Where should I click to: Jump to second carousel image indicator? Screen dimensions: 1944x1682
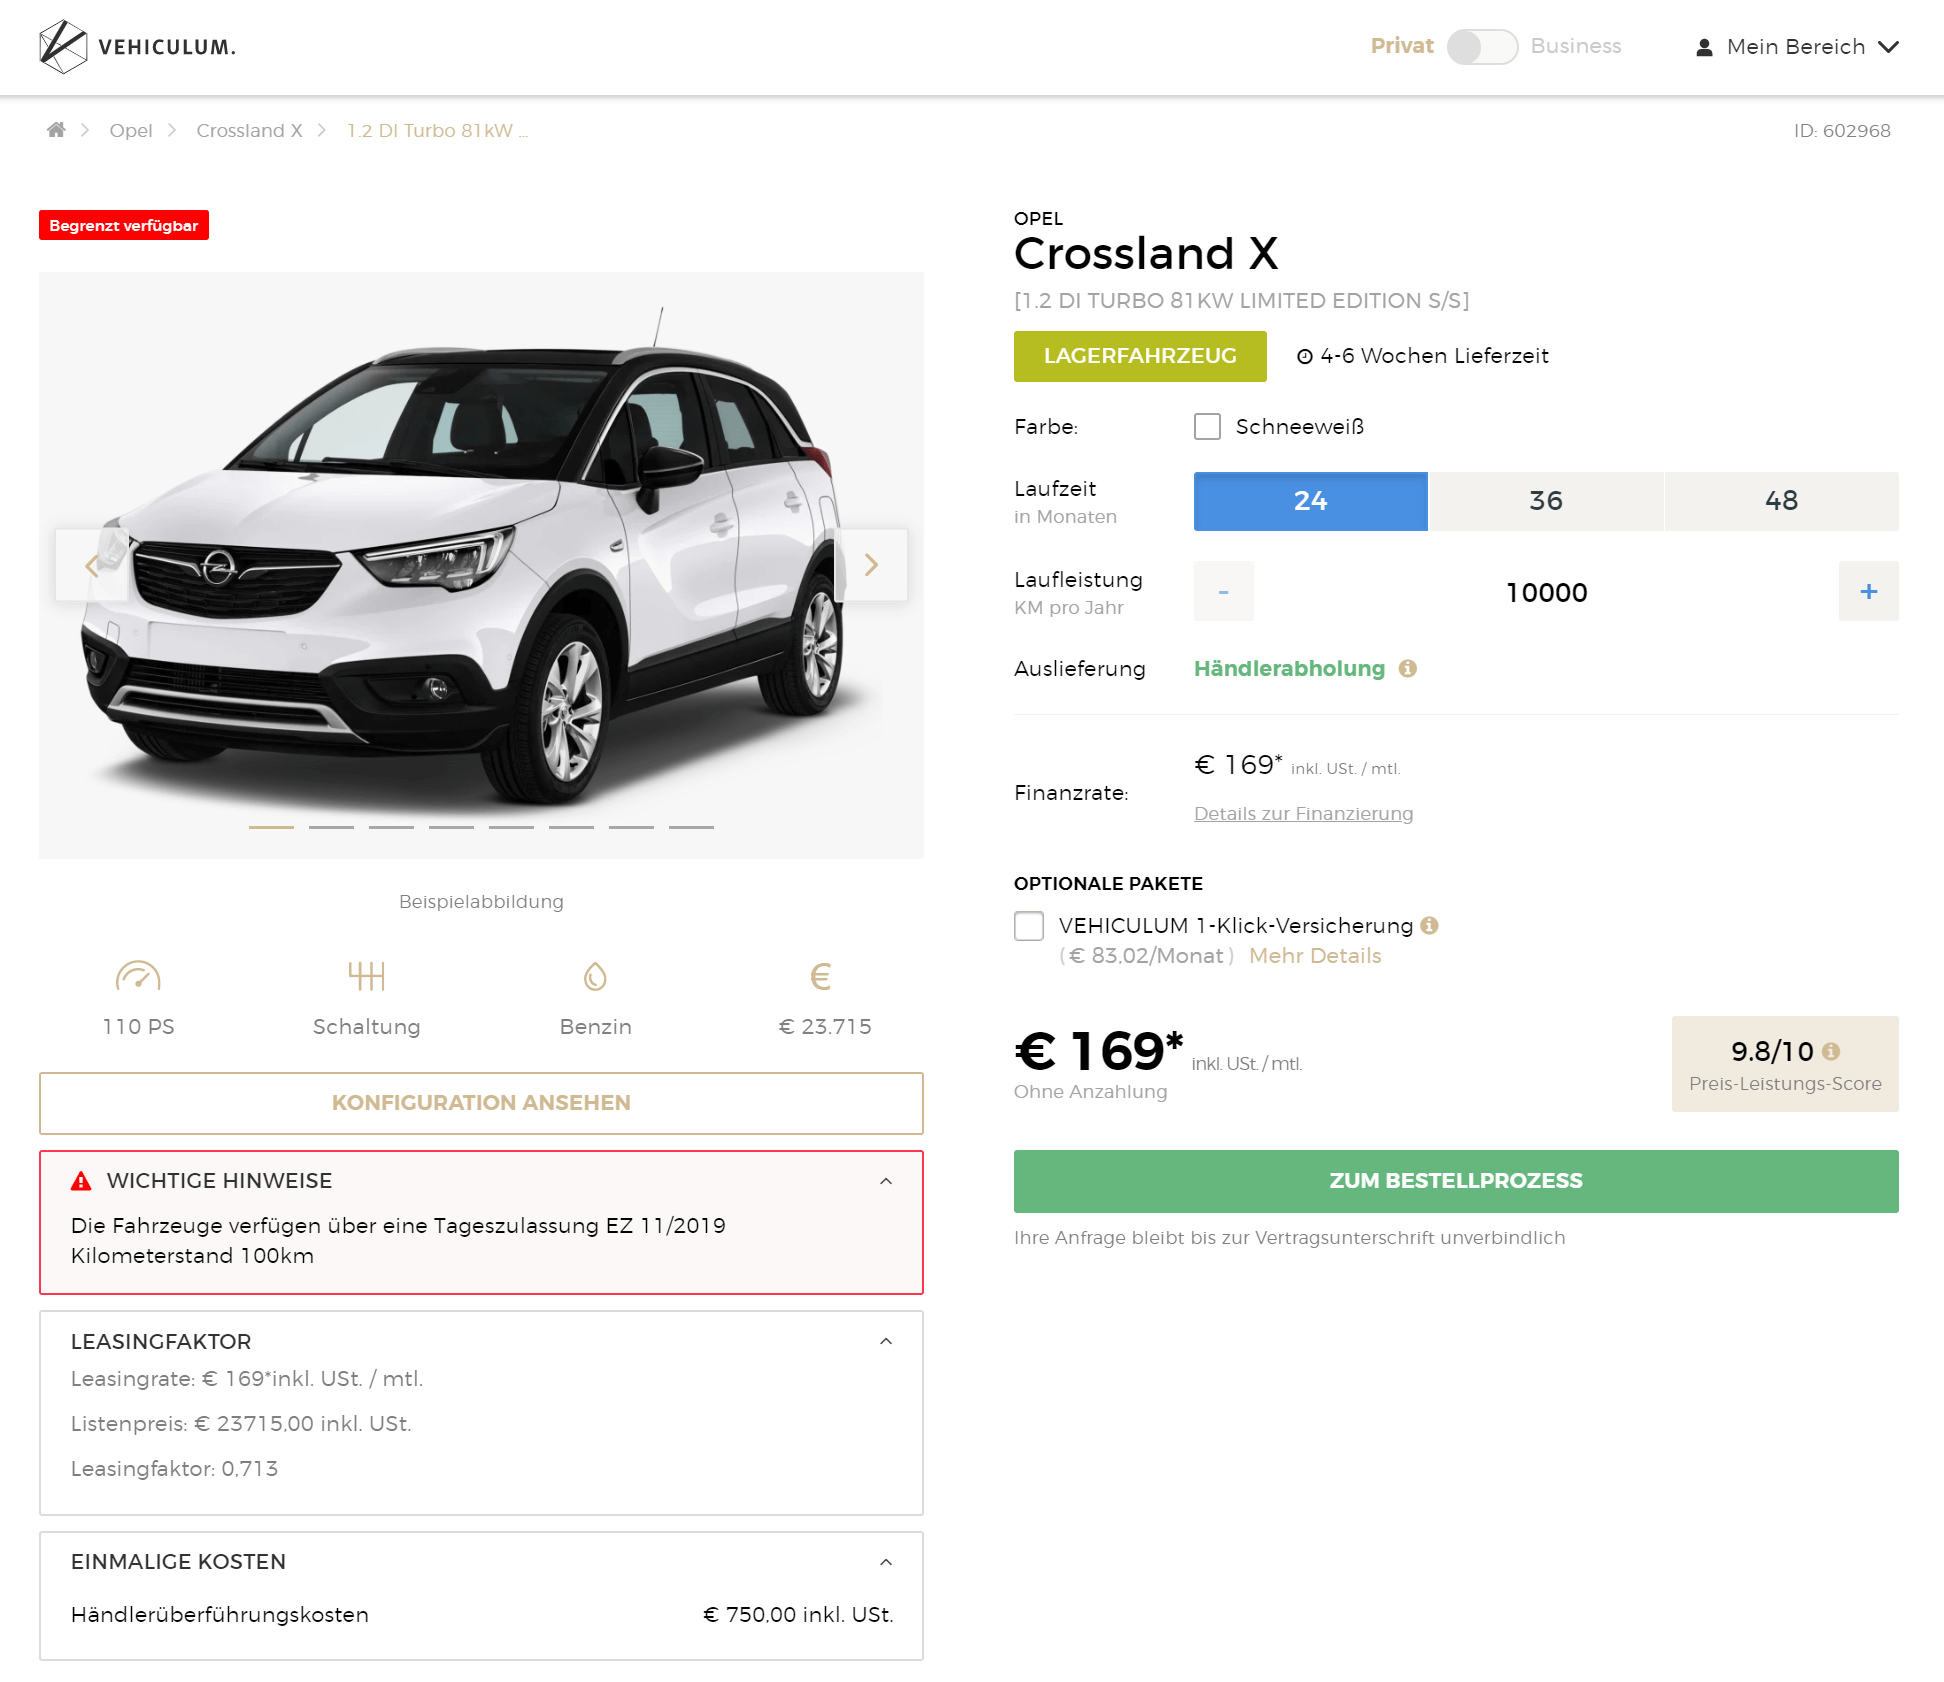(331, 827)
